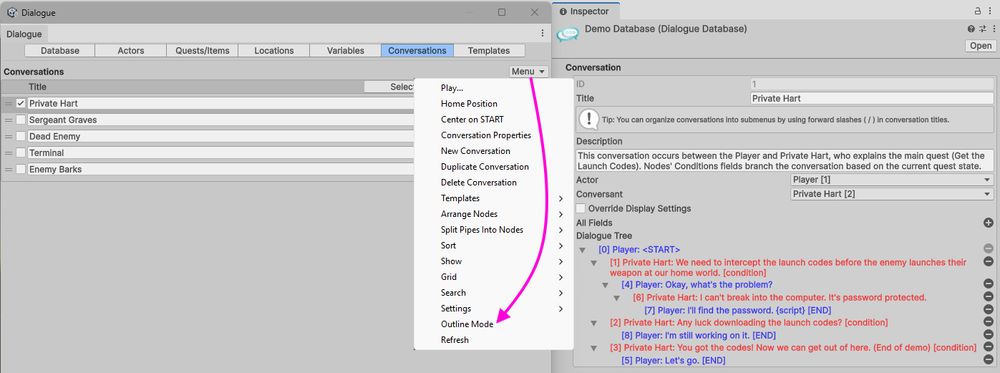Open the Actor dropdown showing Player [1]

[x=892, y=180]
